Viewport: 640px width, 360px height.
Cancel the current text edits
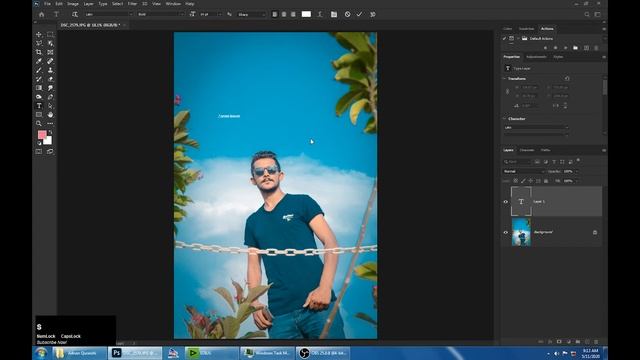point(347,14)
